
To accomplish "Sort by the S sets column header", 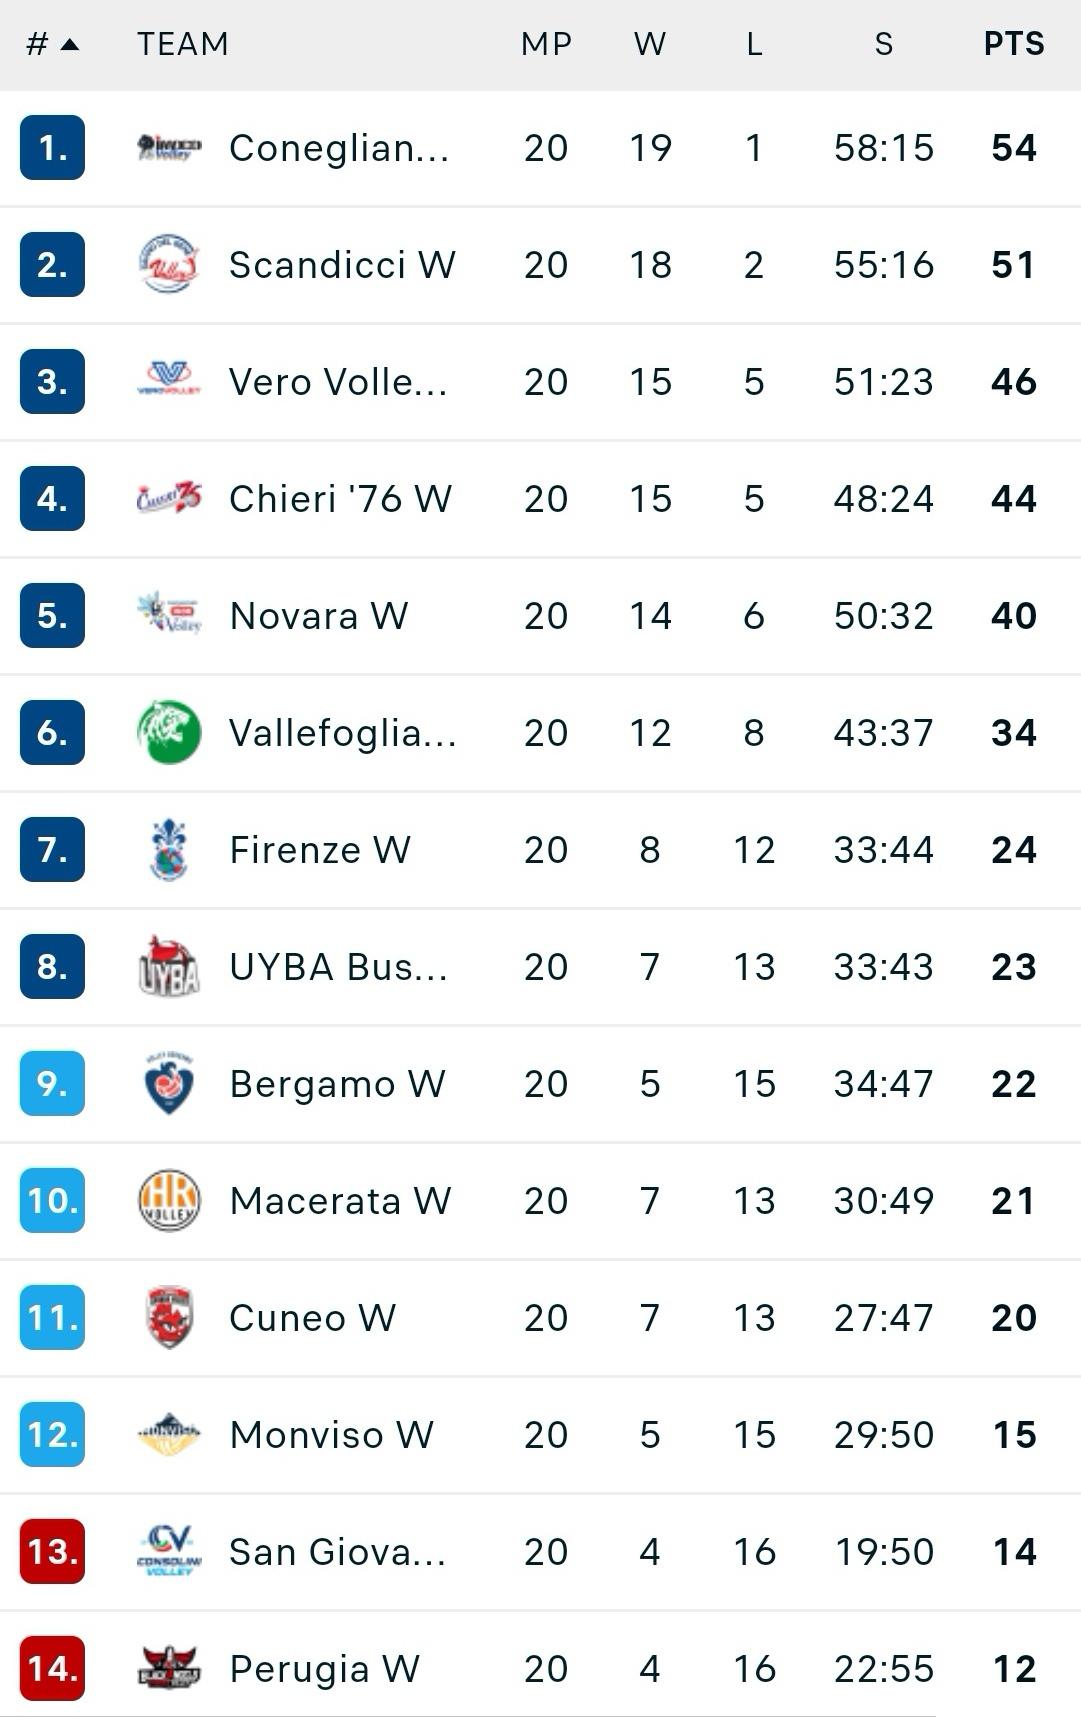I will click(x=884, y=44).
